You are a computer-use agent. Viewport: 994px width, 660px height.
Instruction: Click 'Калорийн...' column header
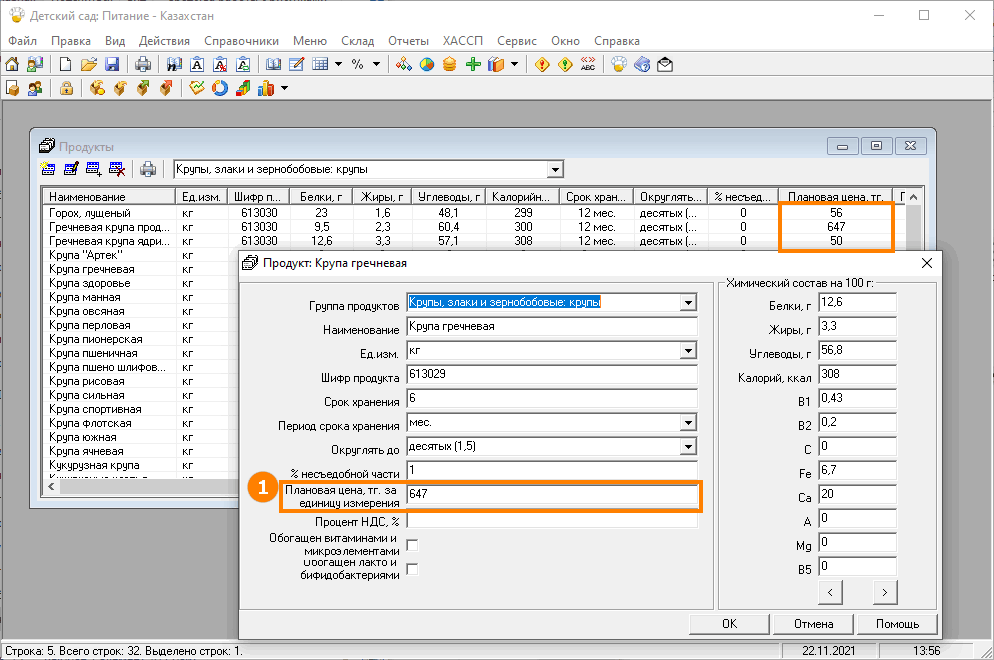tap(522, 197)
